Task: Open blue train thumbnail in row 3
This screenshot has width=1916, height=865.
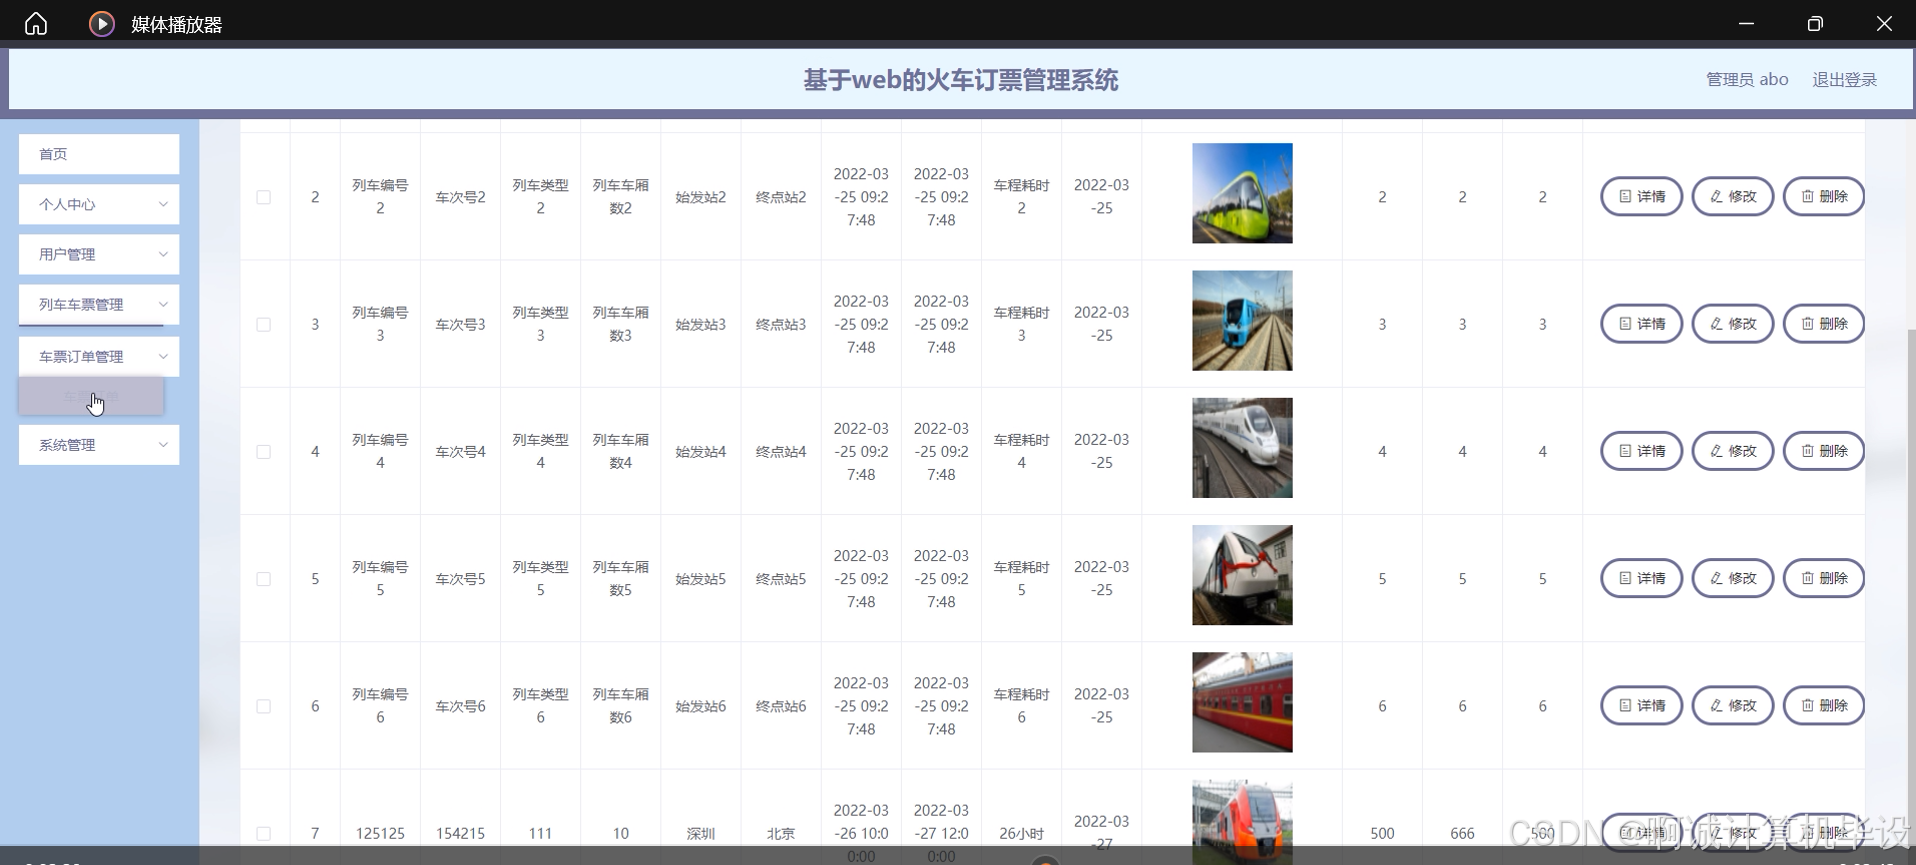Action: point(1242,320)
